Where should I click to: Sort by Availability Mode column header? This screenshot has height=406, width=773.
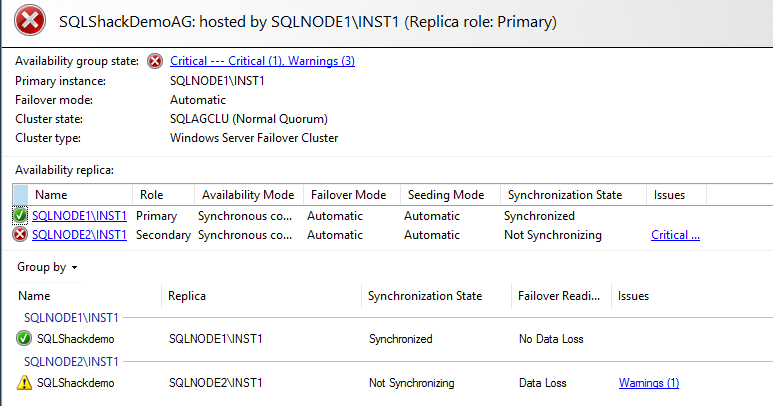tap(247, 195)
